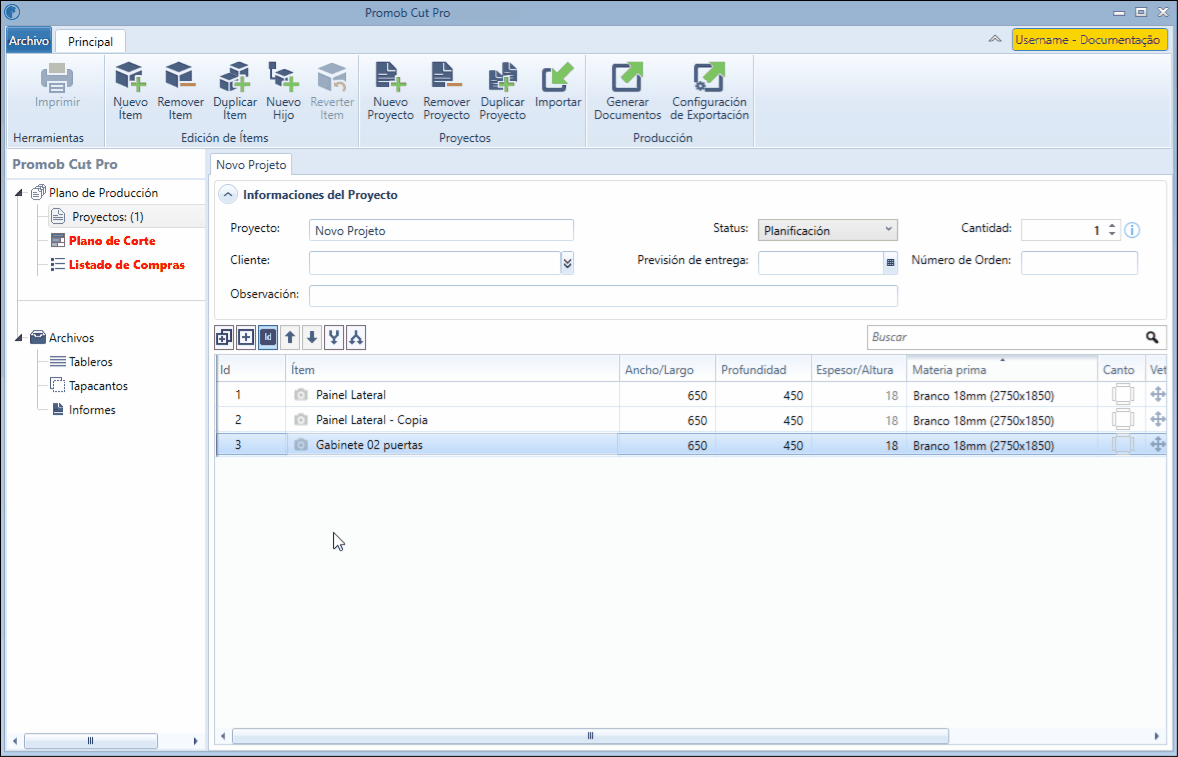Collapse the Plano de Producción tree node
Viewport: 1178px width, 757px height.
click(x=19, y=193)
